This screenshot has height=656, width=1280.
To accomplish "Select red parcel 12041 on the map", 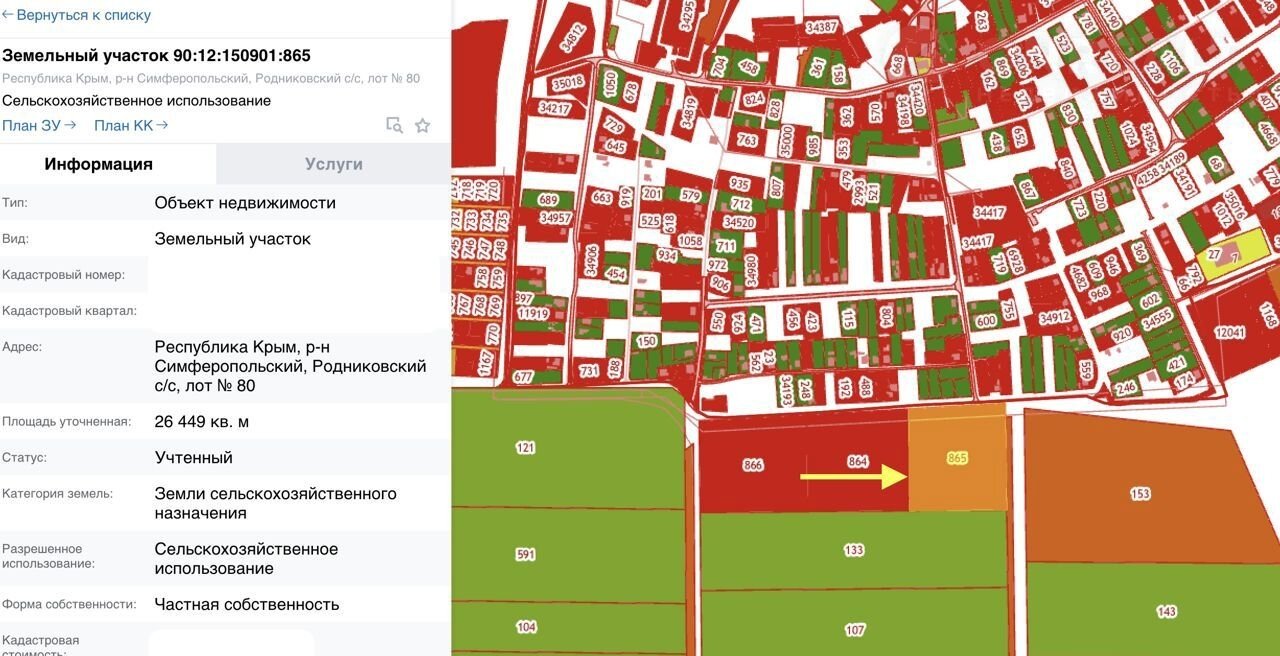I will 1229,332.
